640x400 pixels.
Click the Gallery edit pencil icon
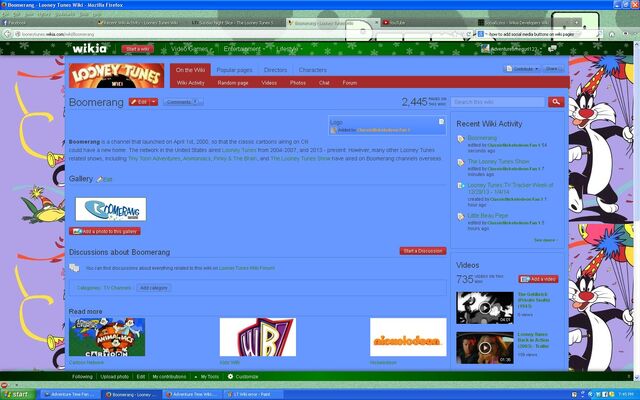[99, 179]
